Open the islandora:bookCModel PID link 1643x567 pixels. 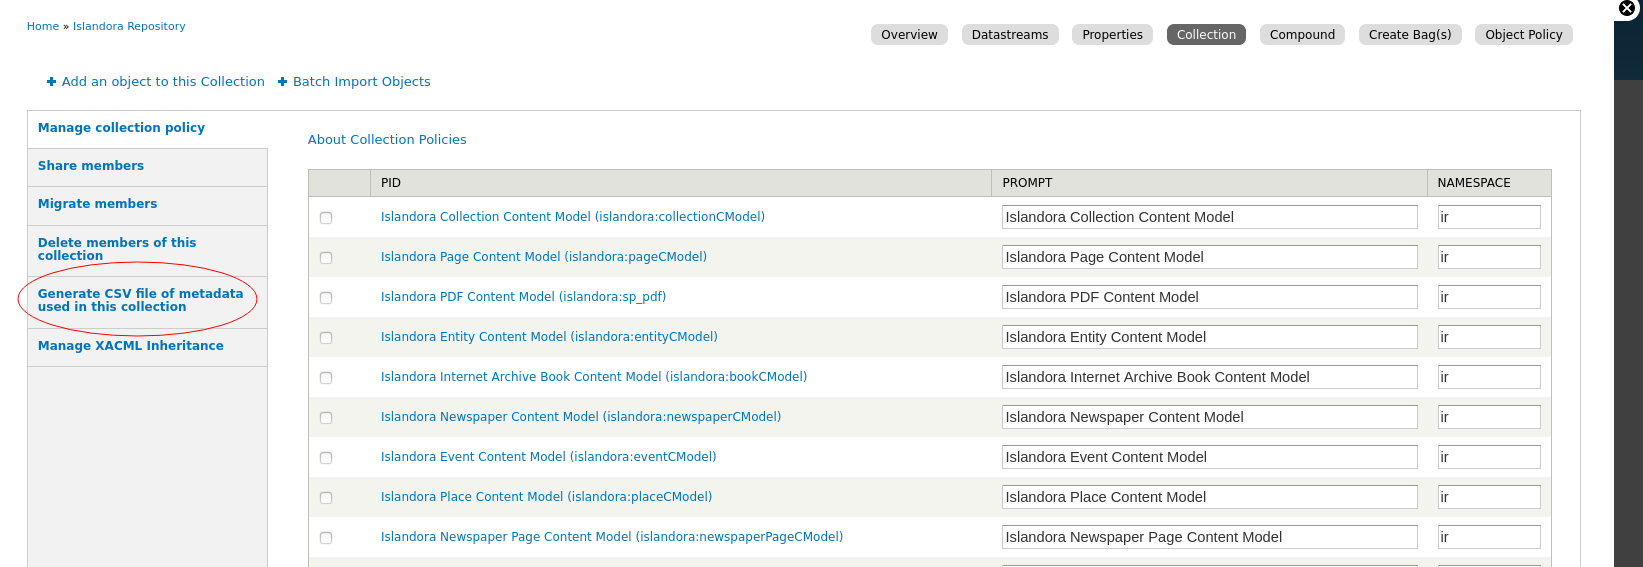point(594,377)
